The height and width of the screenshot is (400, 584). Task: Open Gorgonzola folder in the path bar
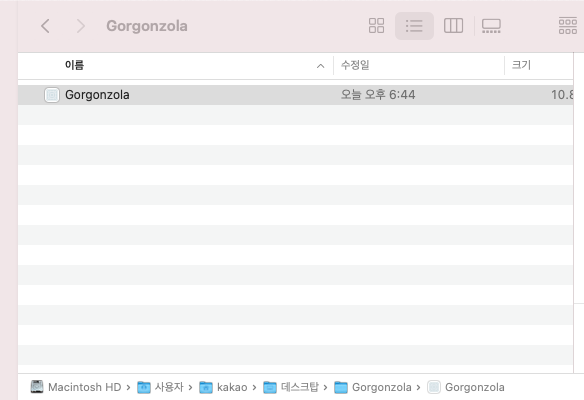382,387
